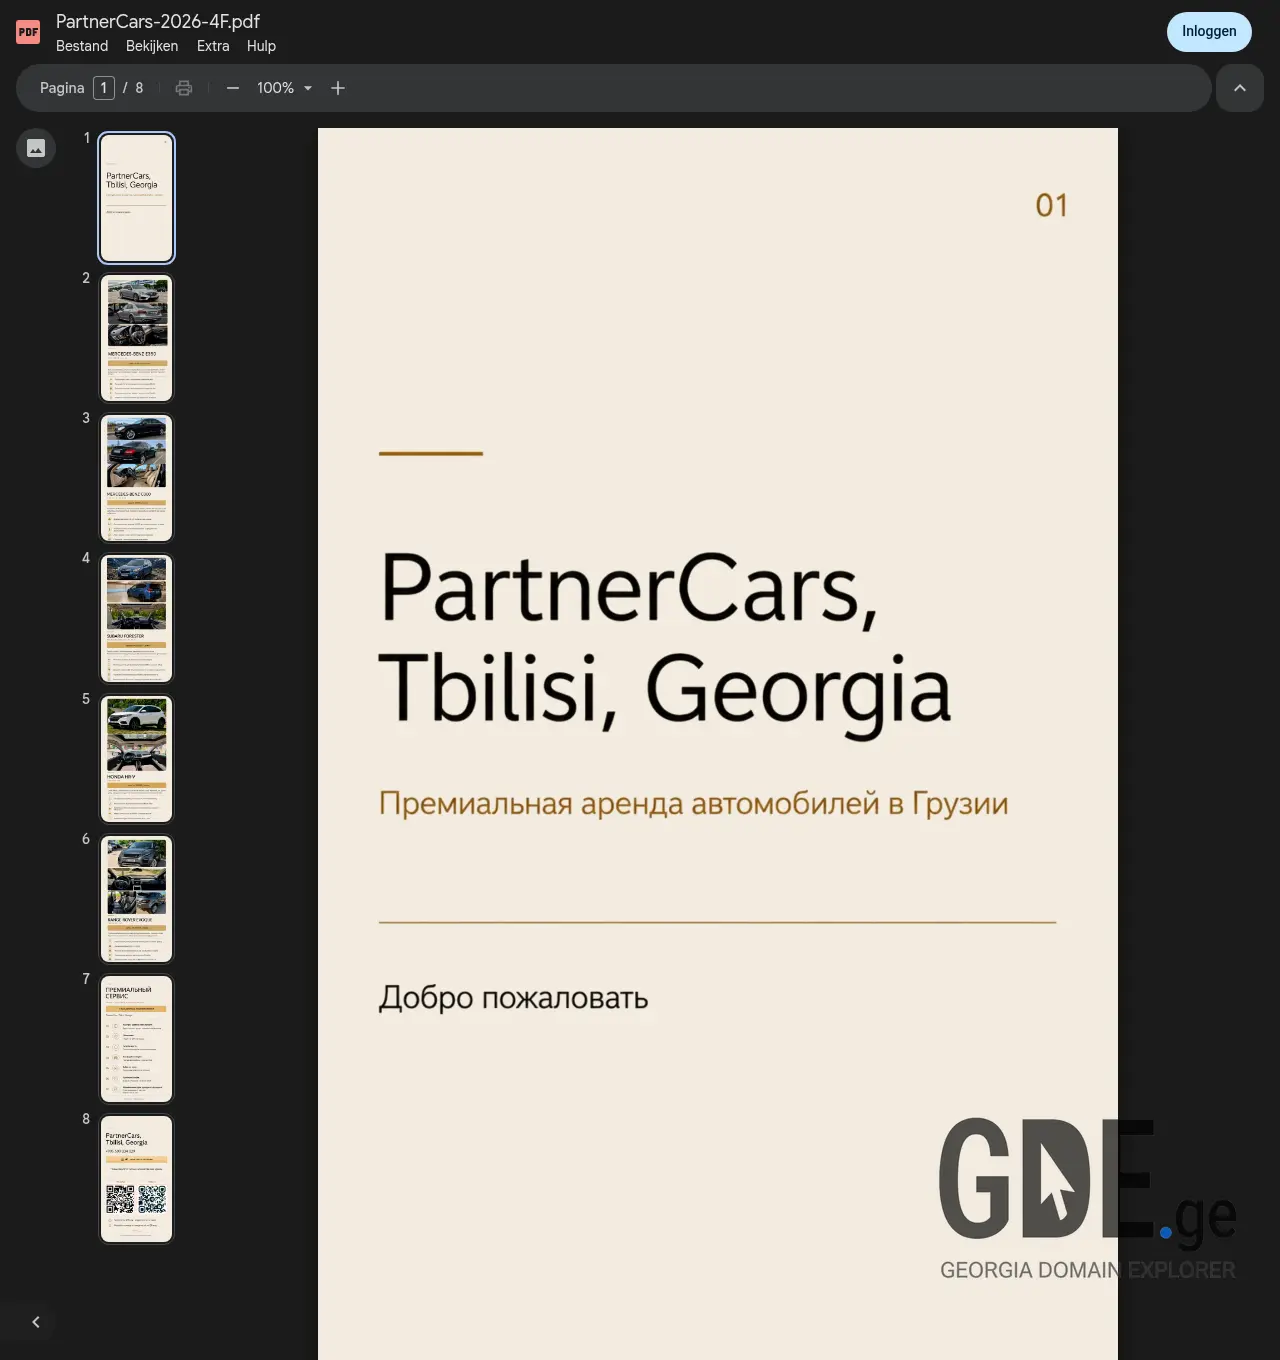Select page 2 thumbnail Mercedes-Benz E350
Screen dimensions: 1280x1360
pyautogui.click(x=137, y=338)
